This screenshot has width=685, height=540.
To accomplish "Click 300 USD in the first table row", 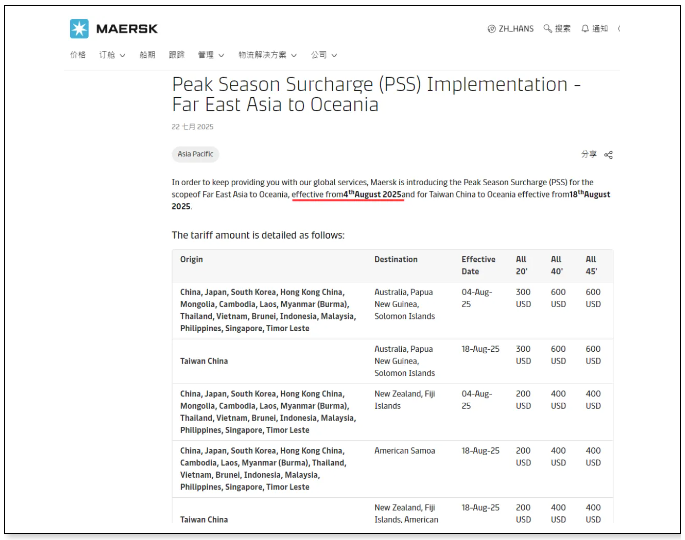I will coord(523,298).
